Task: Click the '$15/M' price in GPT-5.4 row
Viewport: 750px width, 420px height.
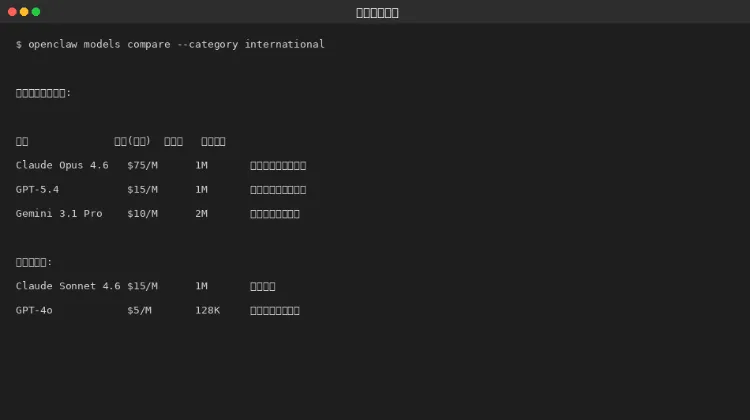Action: click(143, 189)
